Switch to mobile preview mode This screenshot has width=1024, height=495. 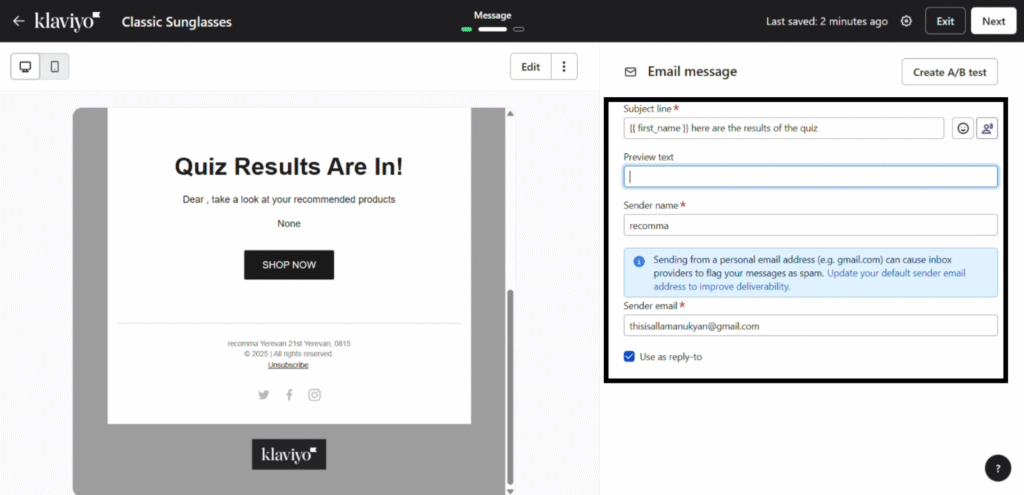tap(55, 67)
